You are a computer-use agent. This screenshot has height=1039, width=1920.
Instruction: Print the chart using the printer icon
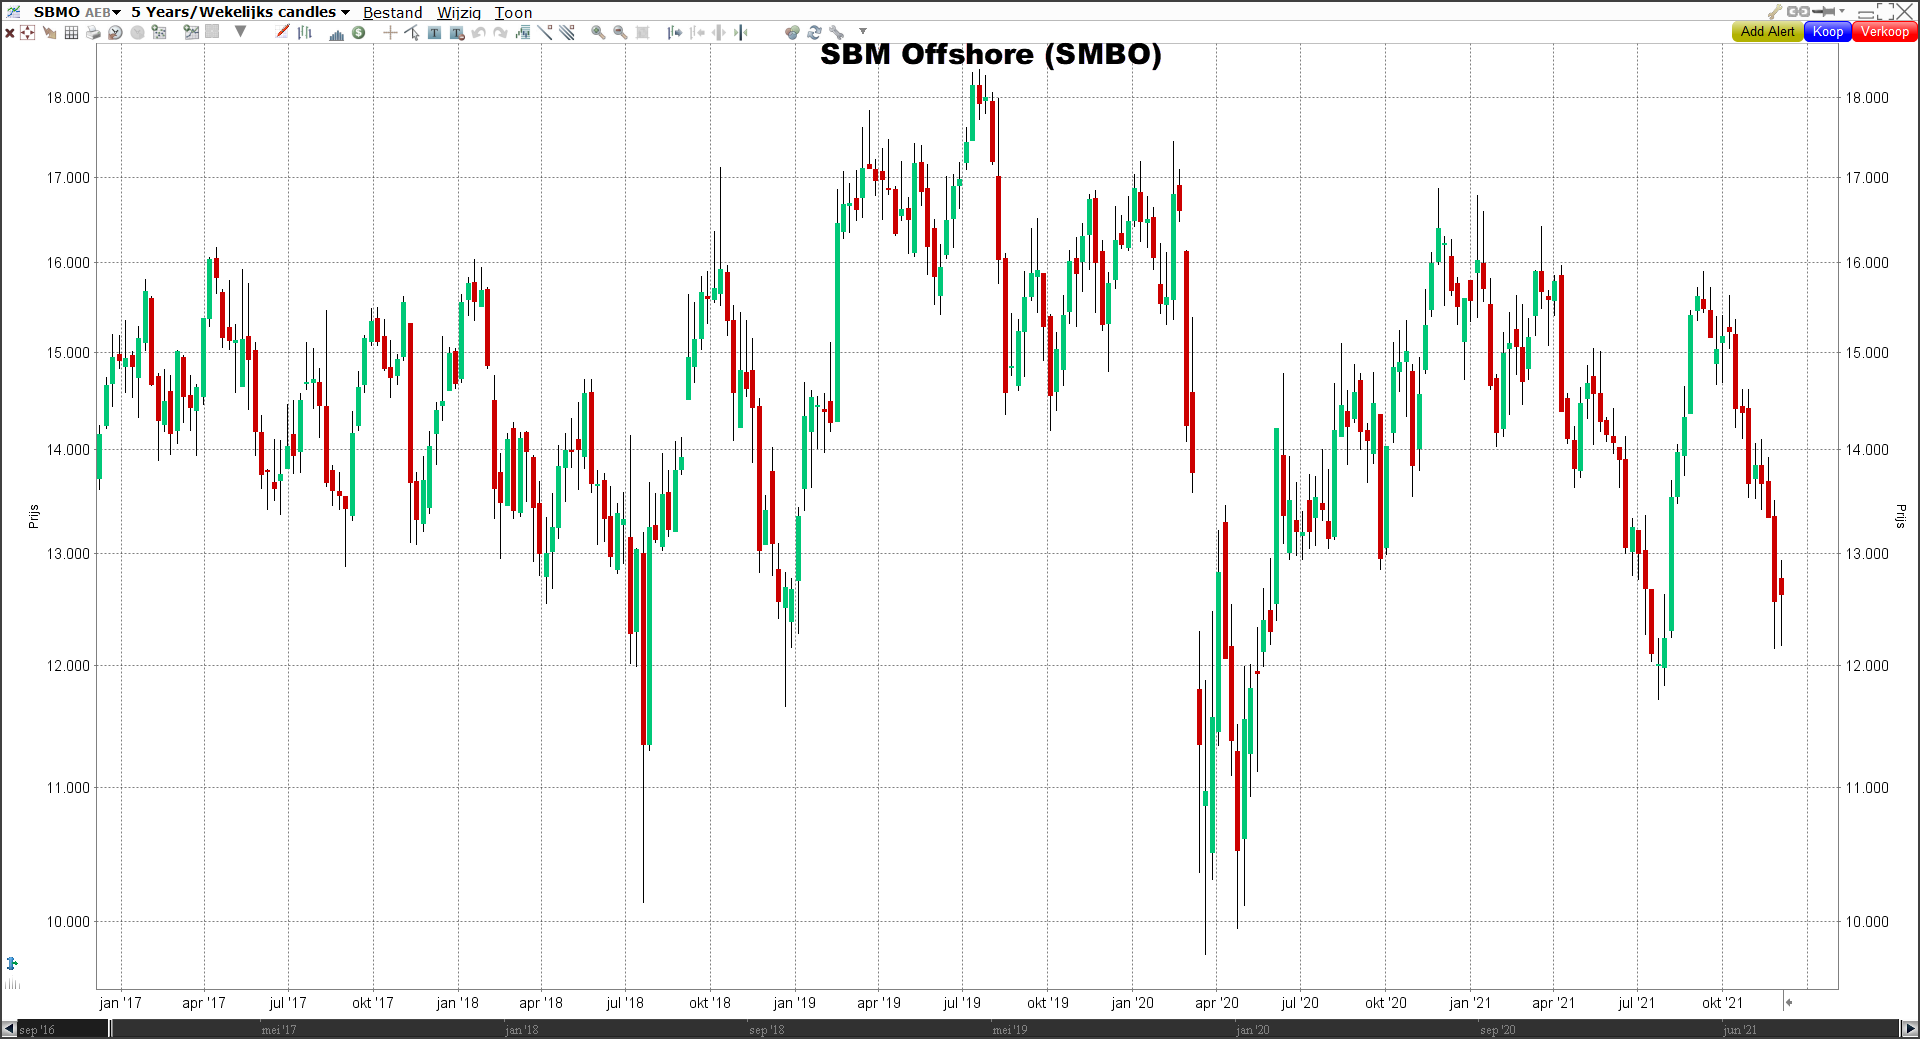[x=93, y=32]
